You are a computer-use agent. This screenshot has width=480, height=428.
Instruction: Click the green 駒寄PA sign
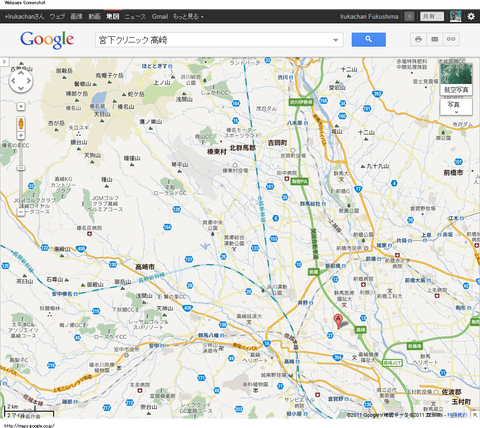[x=299, y=181]
